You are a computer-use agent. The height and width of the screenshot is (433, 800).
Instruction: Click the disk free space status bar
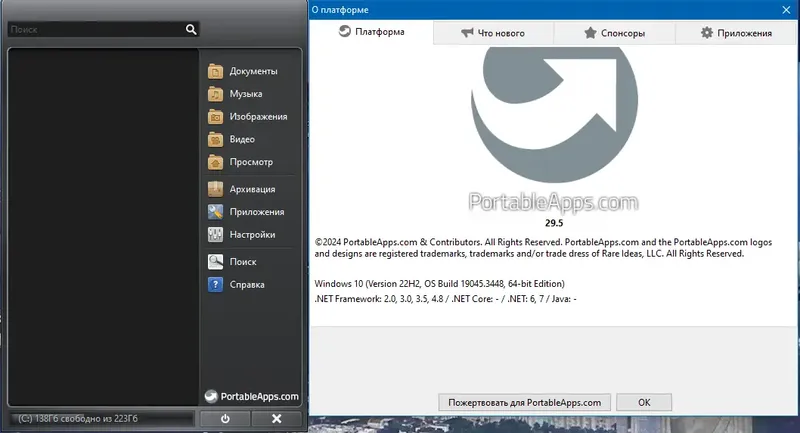[x=101, y=419]
